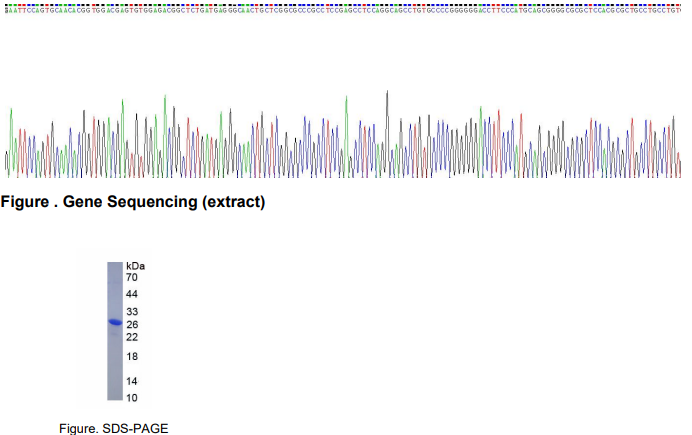Image resolution: width=692 pixels, height=435 pixels.
Task: Click the nucleotide sequence text line
Action: 342,10
